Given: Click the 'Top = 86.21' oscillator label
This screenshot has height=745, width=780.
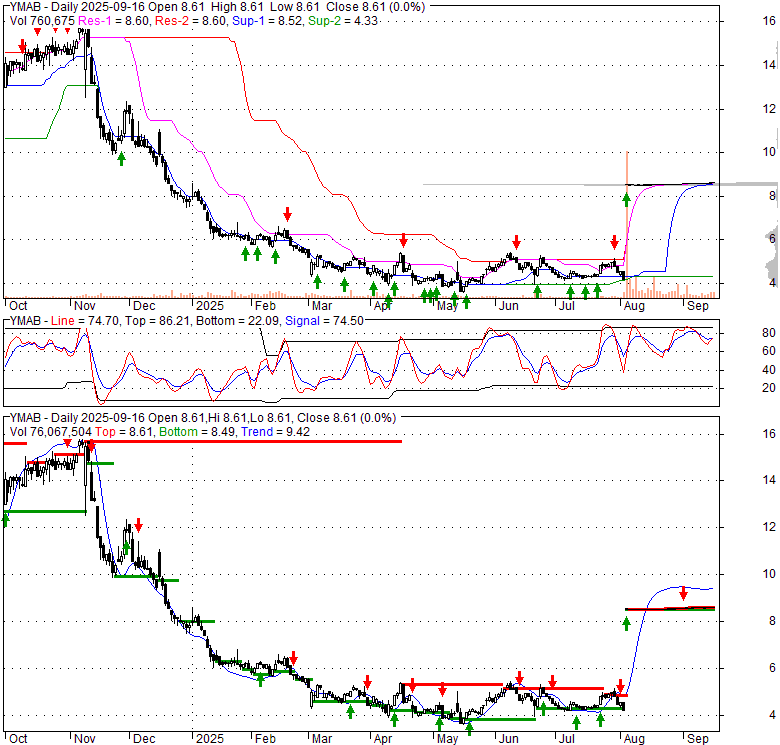Looking at the screenshot, I should 158,321.
